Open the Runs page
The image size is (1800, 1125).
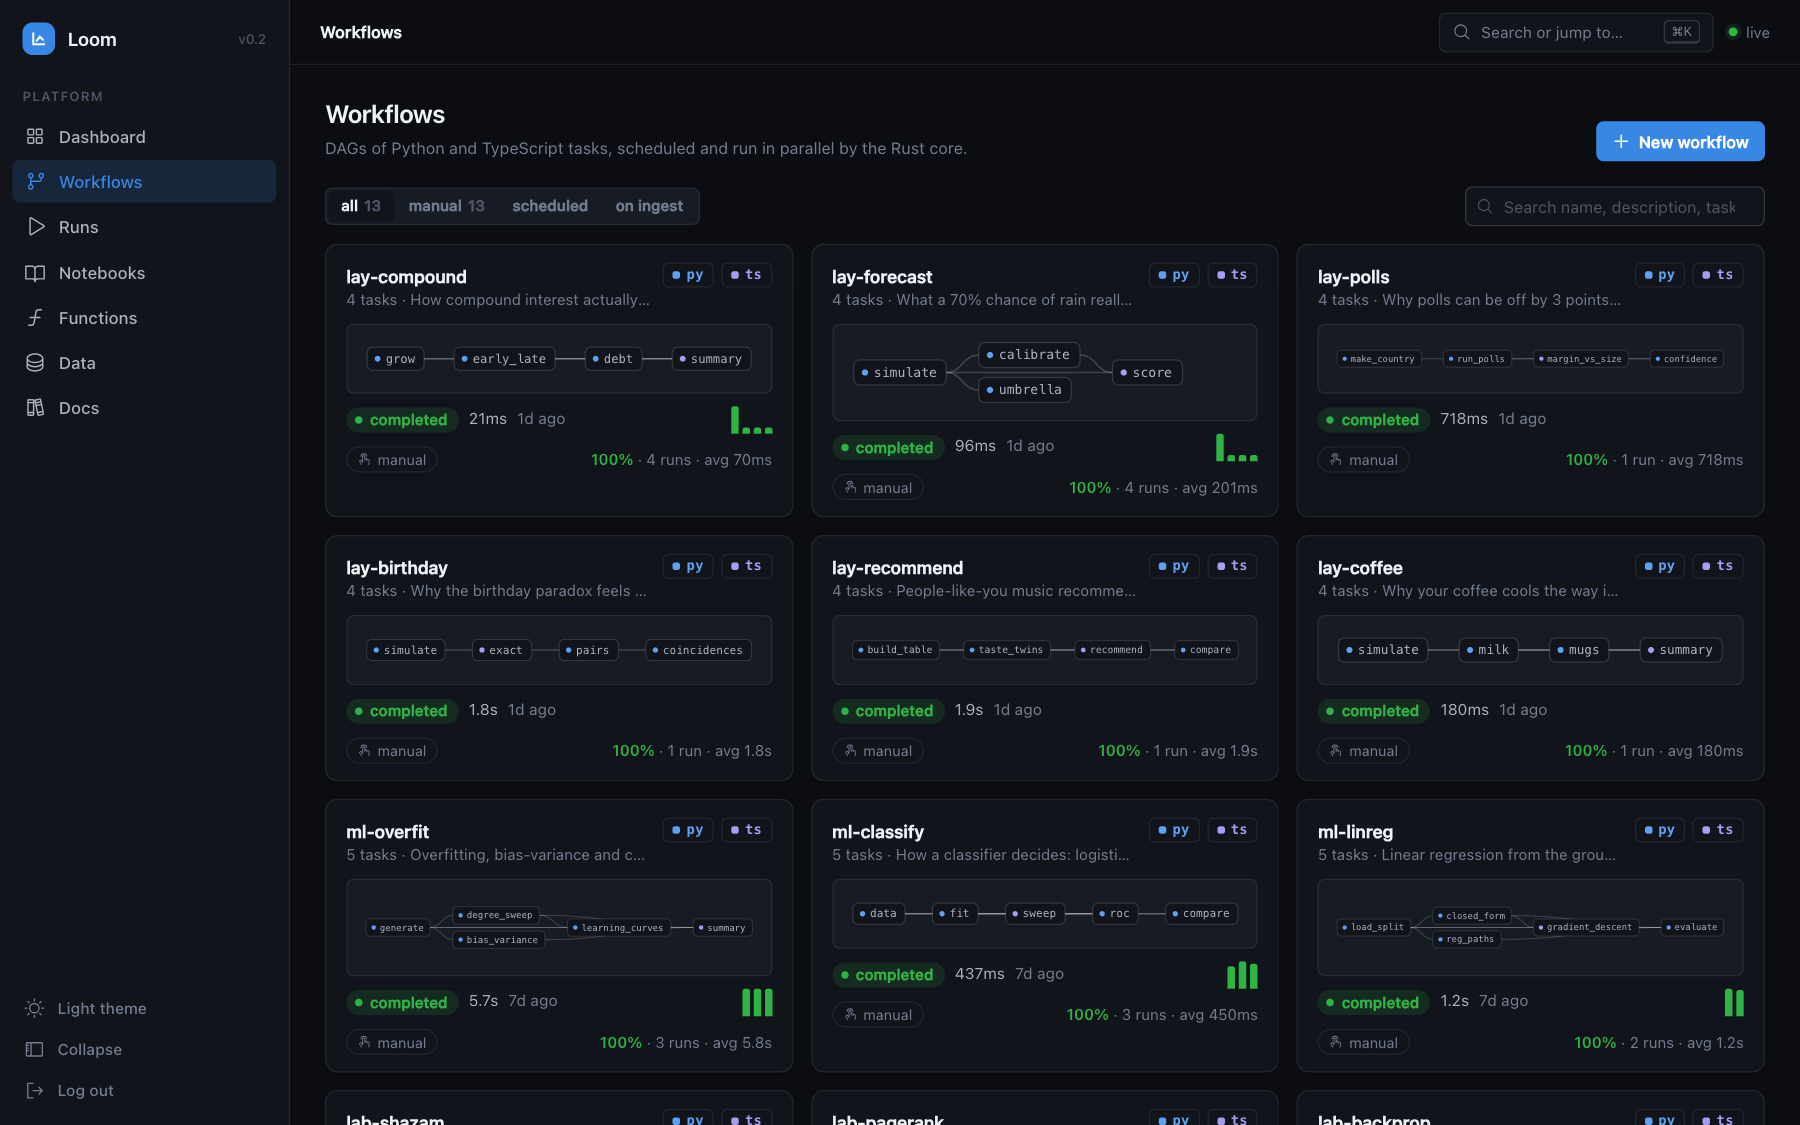click(x=144, y=227)
